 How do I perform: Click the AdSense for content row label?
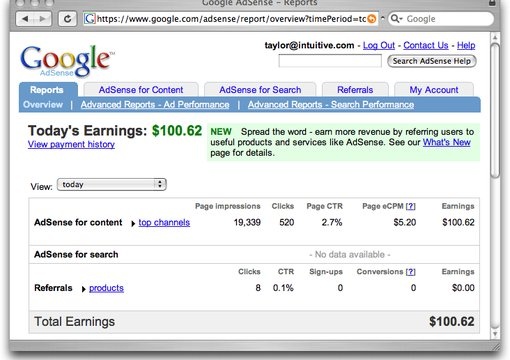click(78, 222)
